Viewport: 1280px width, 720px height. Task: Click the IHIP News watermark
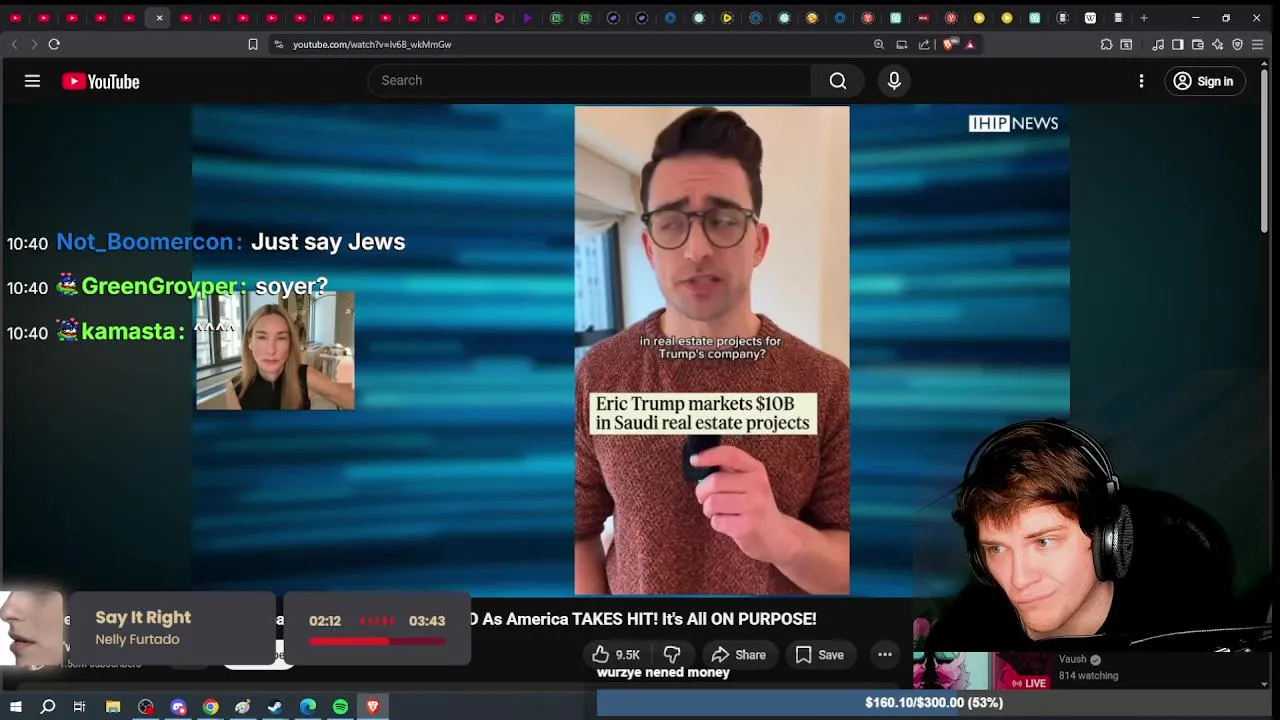(x=1013, y=123)
